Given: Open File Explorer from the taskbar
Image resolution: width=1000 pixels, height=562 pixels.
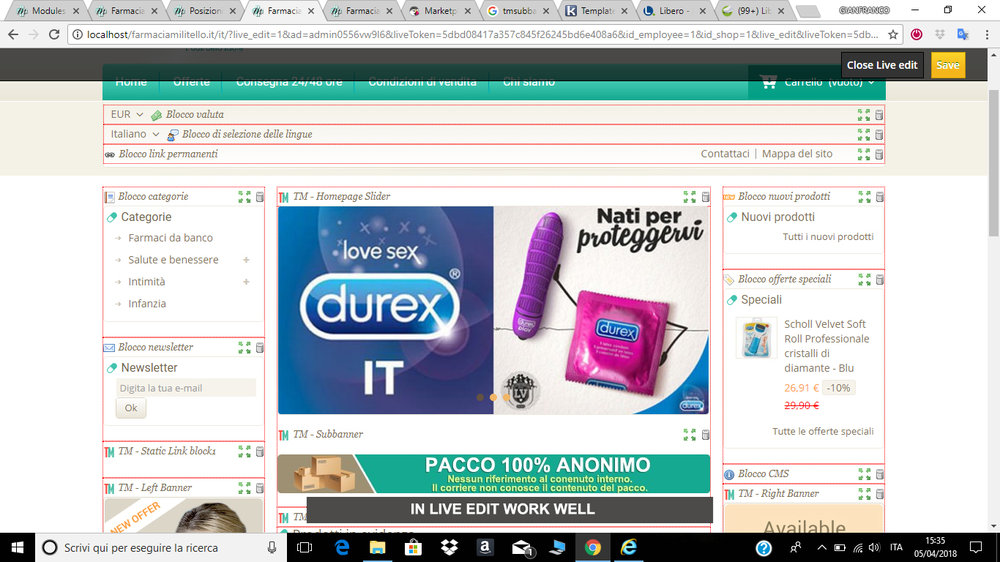Looking at the screenshot, I should pyautogui.click(x=378, y=547).
